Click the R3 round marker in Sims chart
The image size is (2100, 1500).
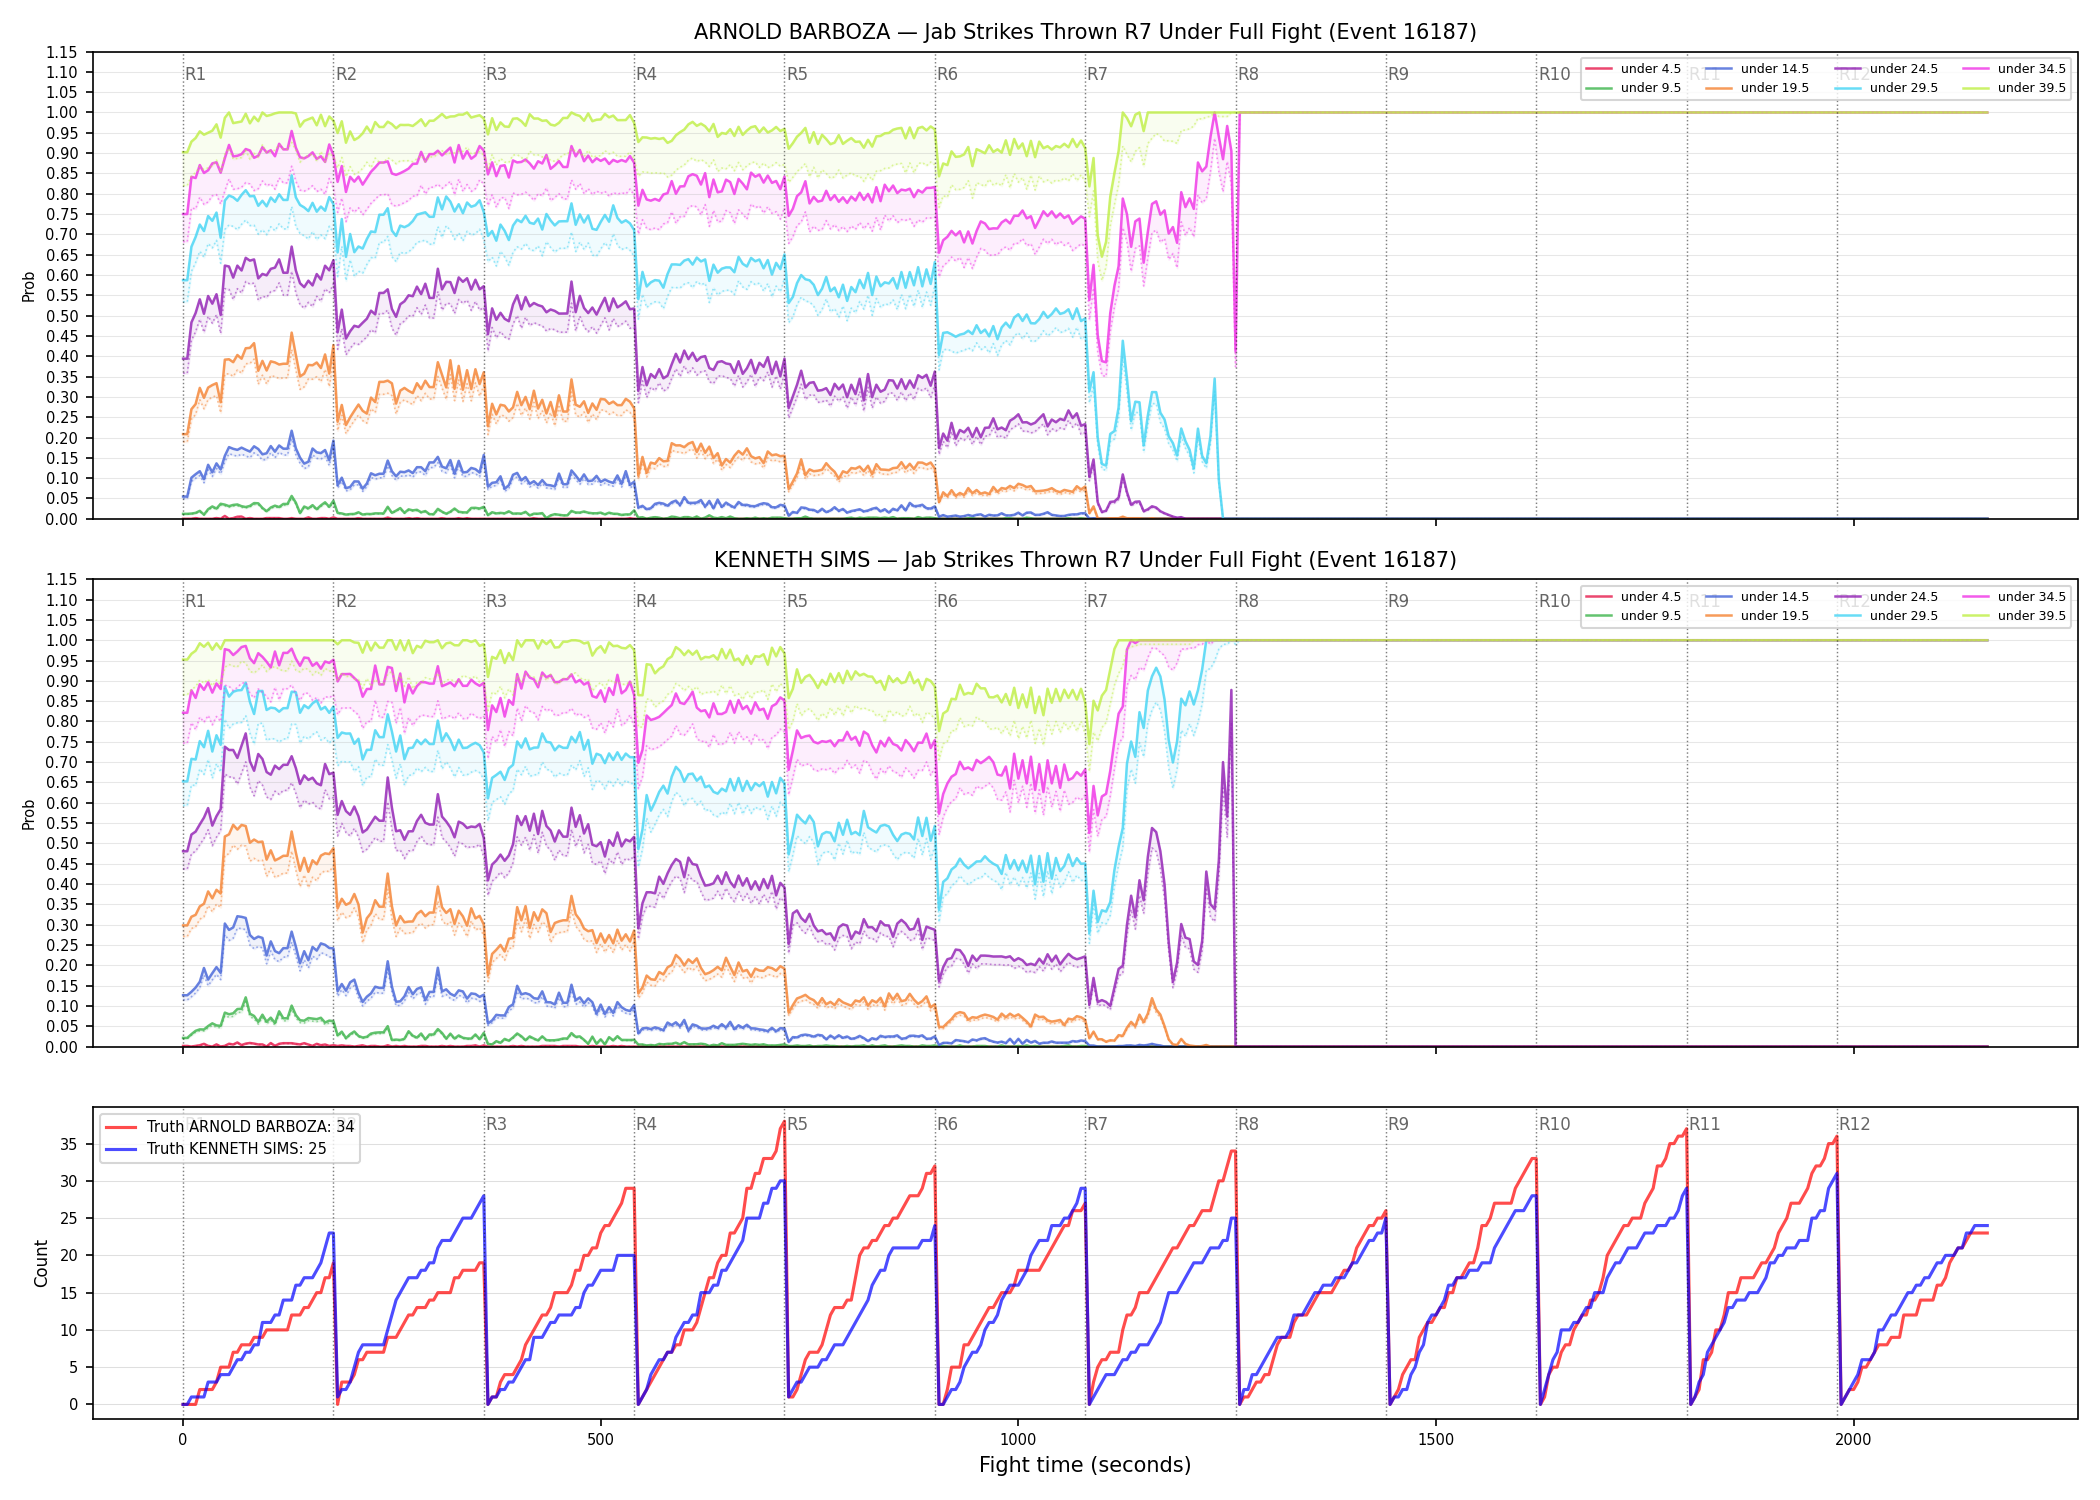496,601
